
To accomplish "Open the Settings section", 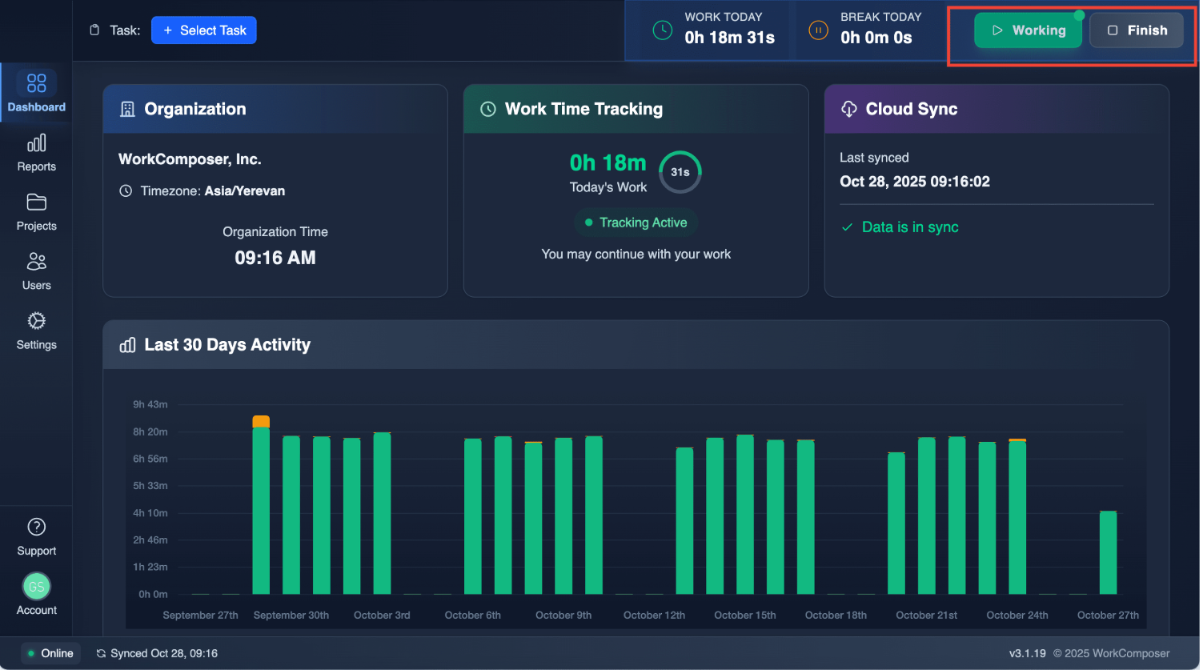I will click(36, 331).
